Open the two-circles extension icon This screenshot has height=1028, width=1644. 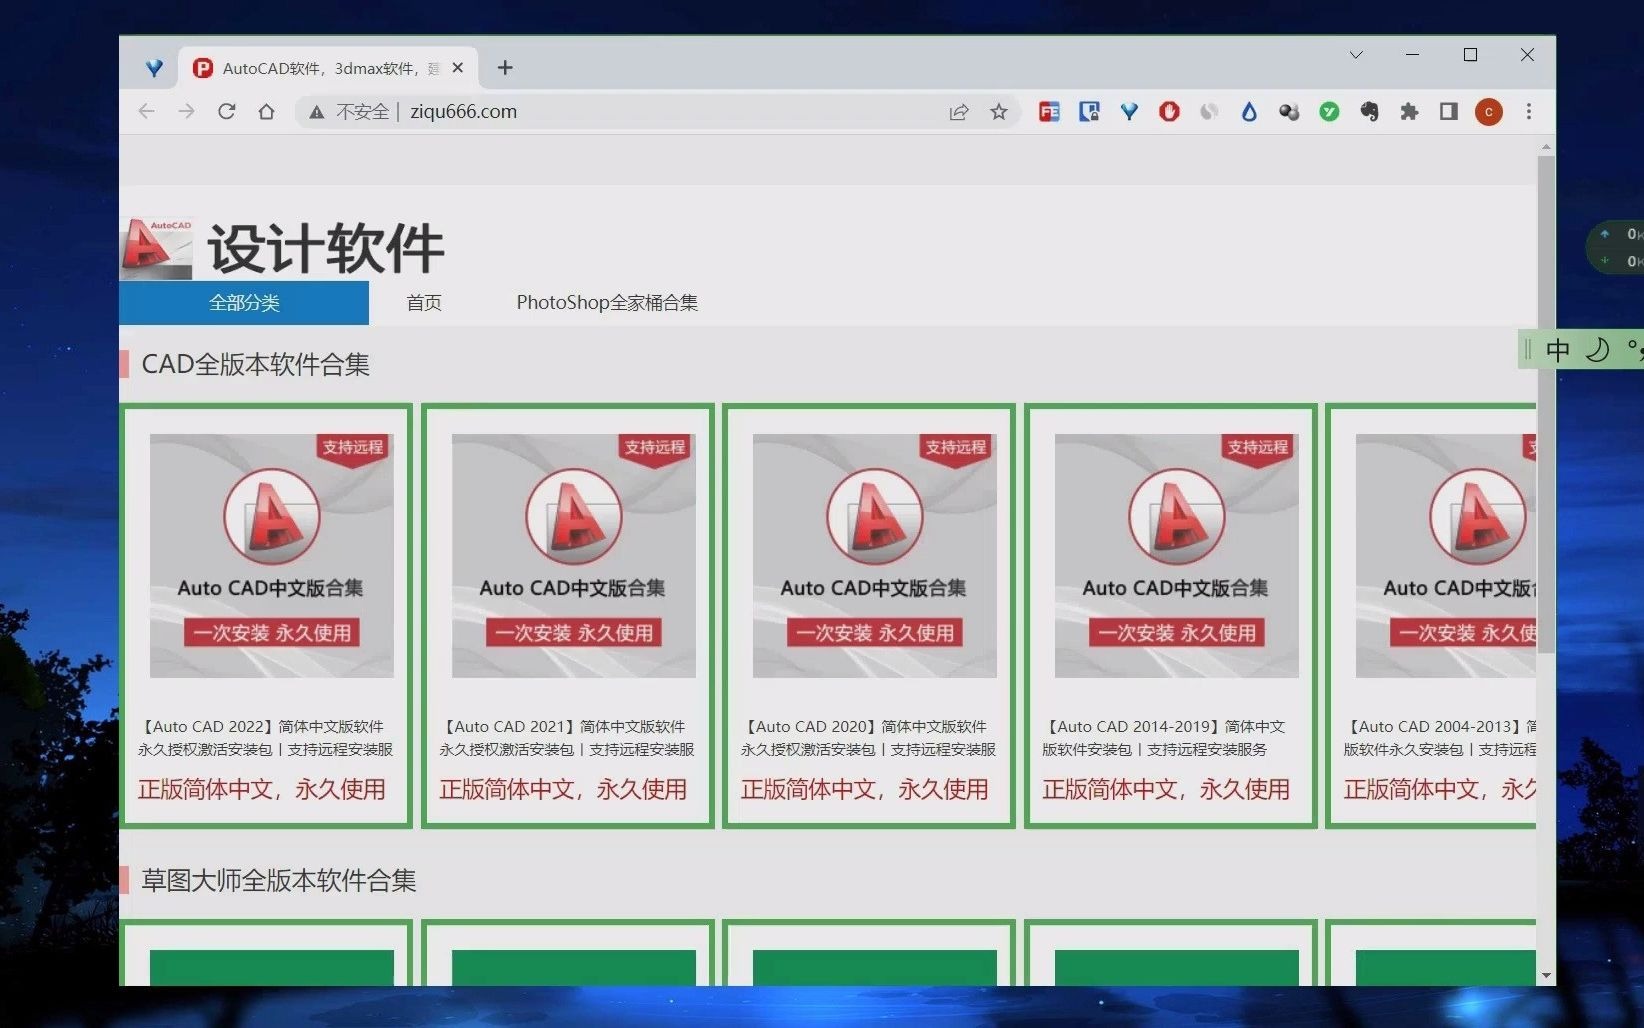1289,112
